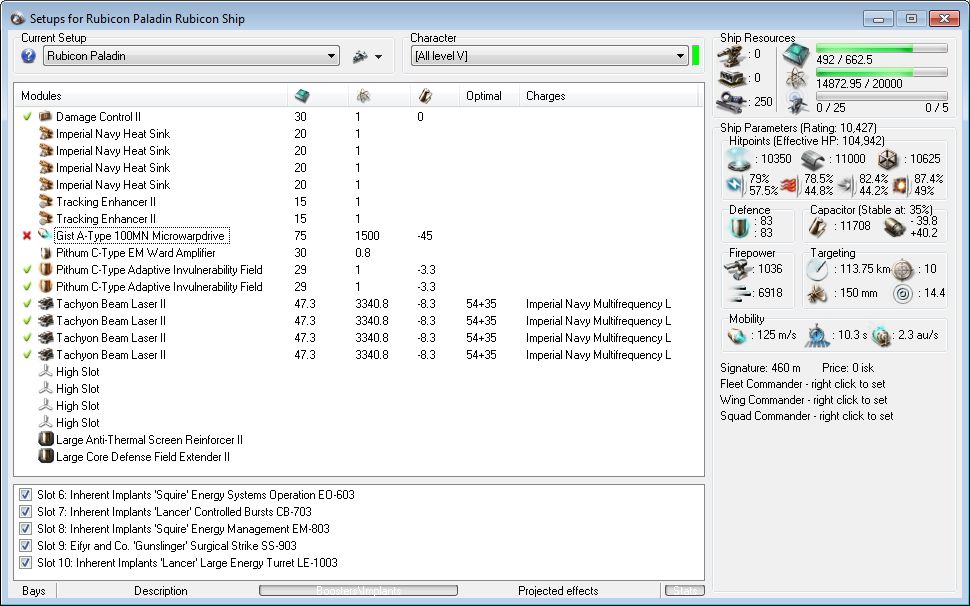Toggle the red X on Gist A-Type Microwarpdrive
This screenshot has height=606, width=970.
click(27, 236)
